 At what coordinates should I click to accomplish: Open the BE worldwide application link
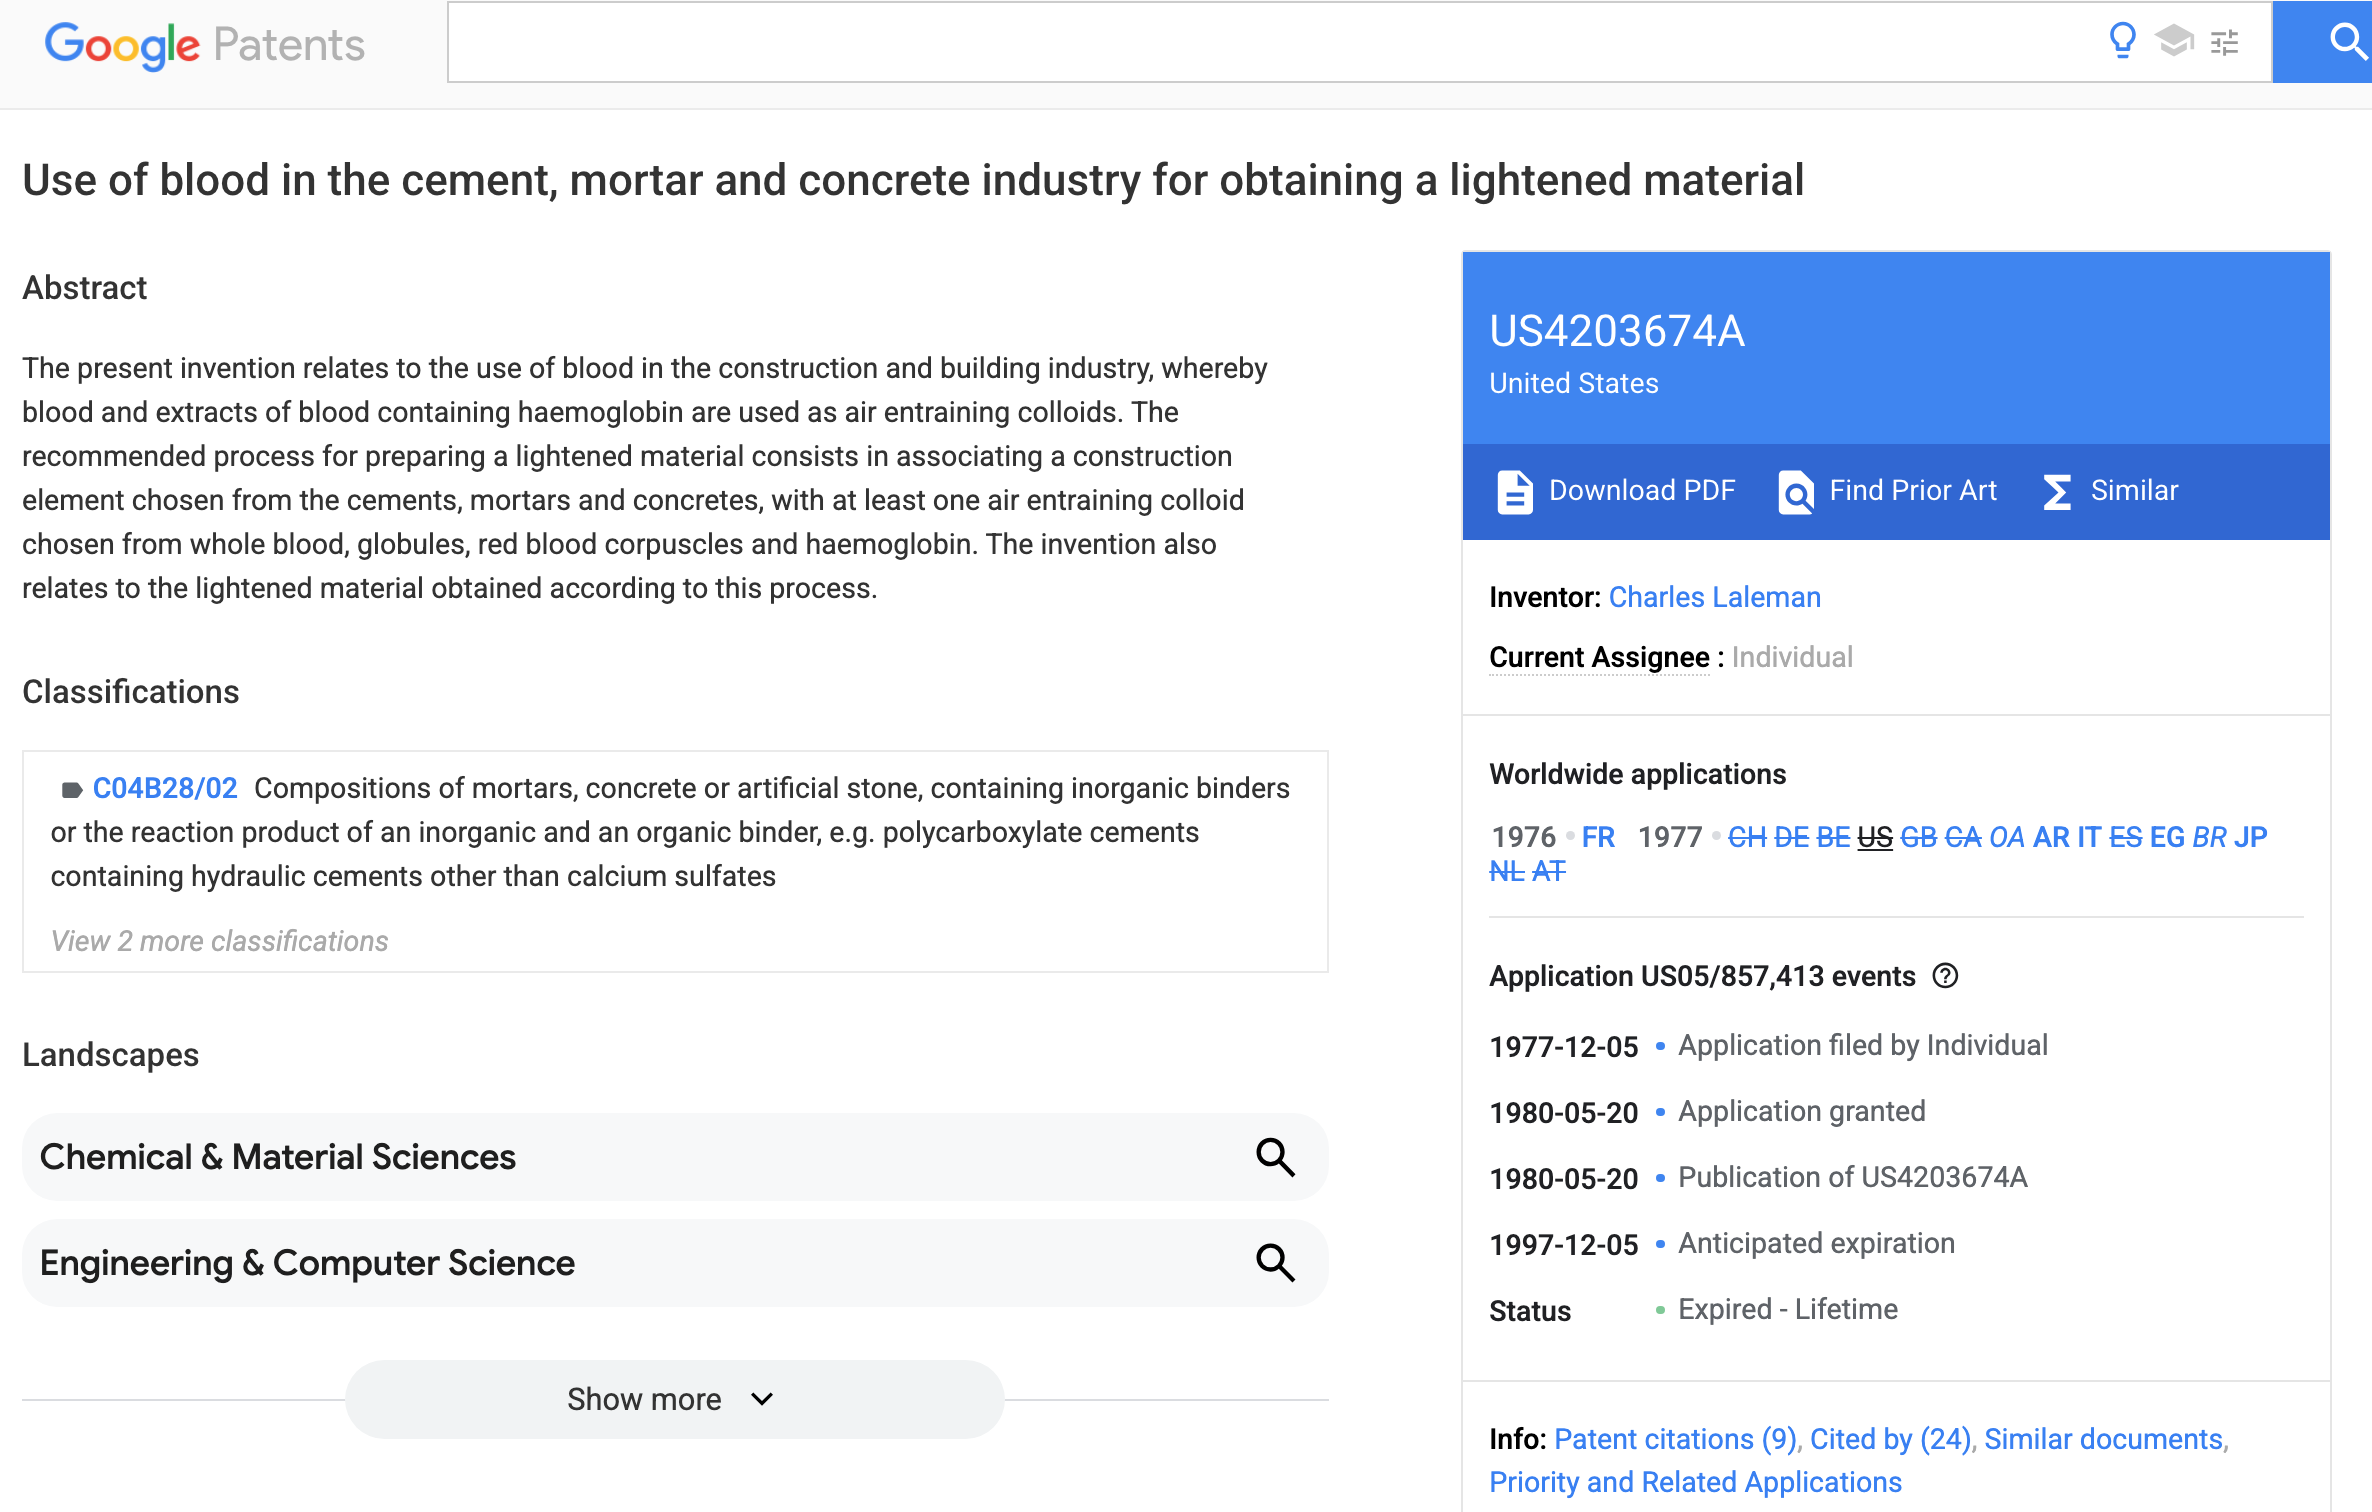click(1833, 837)
